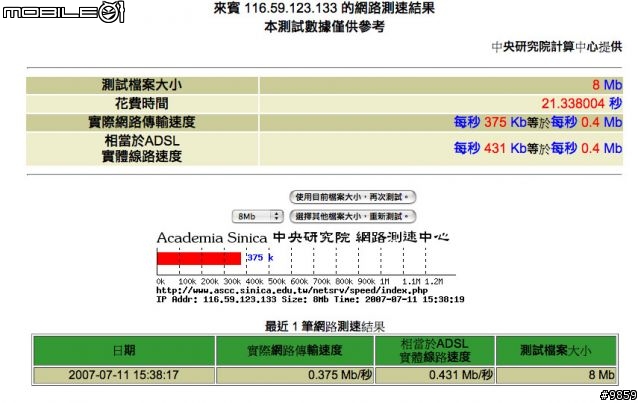The image size is (640, 403).
Task: Click the 21.338004 秒 elapsed time value
Action: [x=582, y=104]
